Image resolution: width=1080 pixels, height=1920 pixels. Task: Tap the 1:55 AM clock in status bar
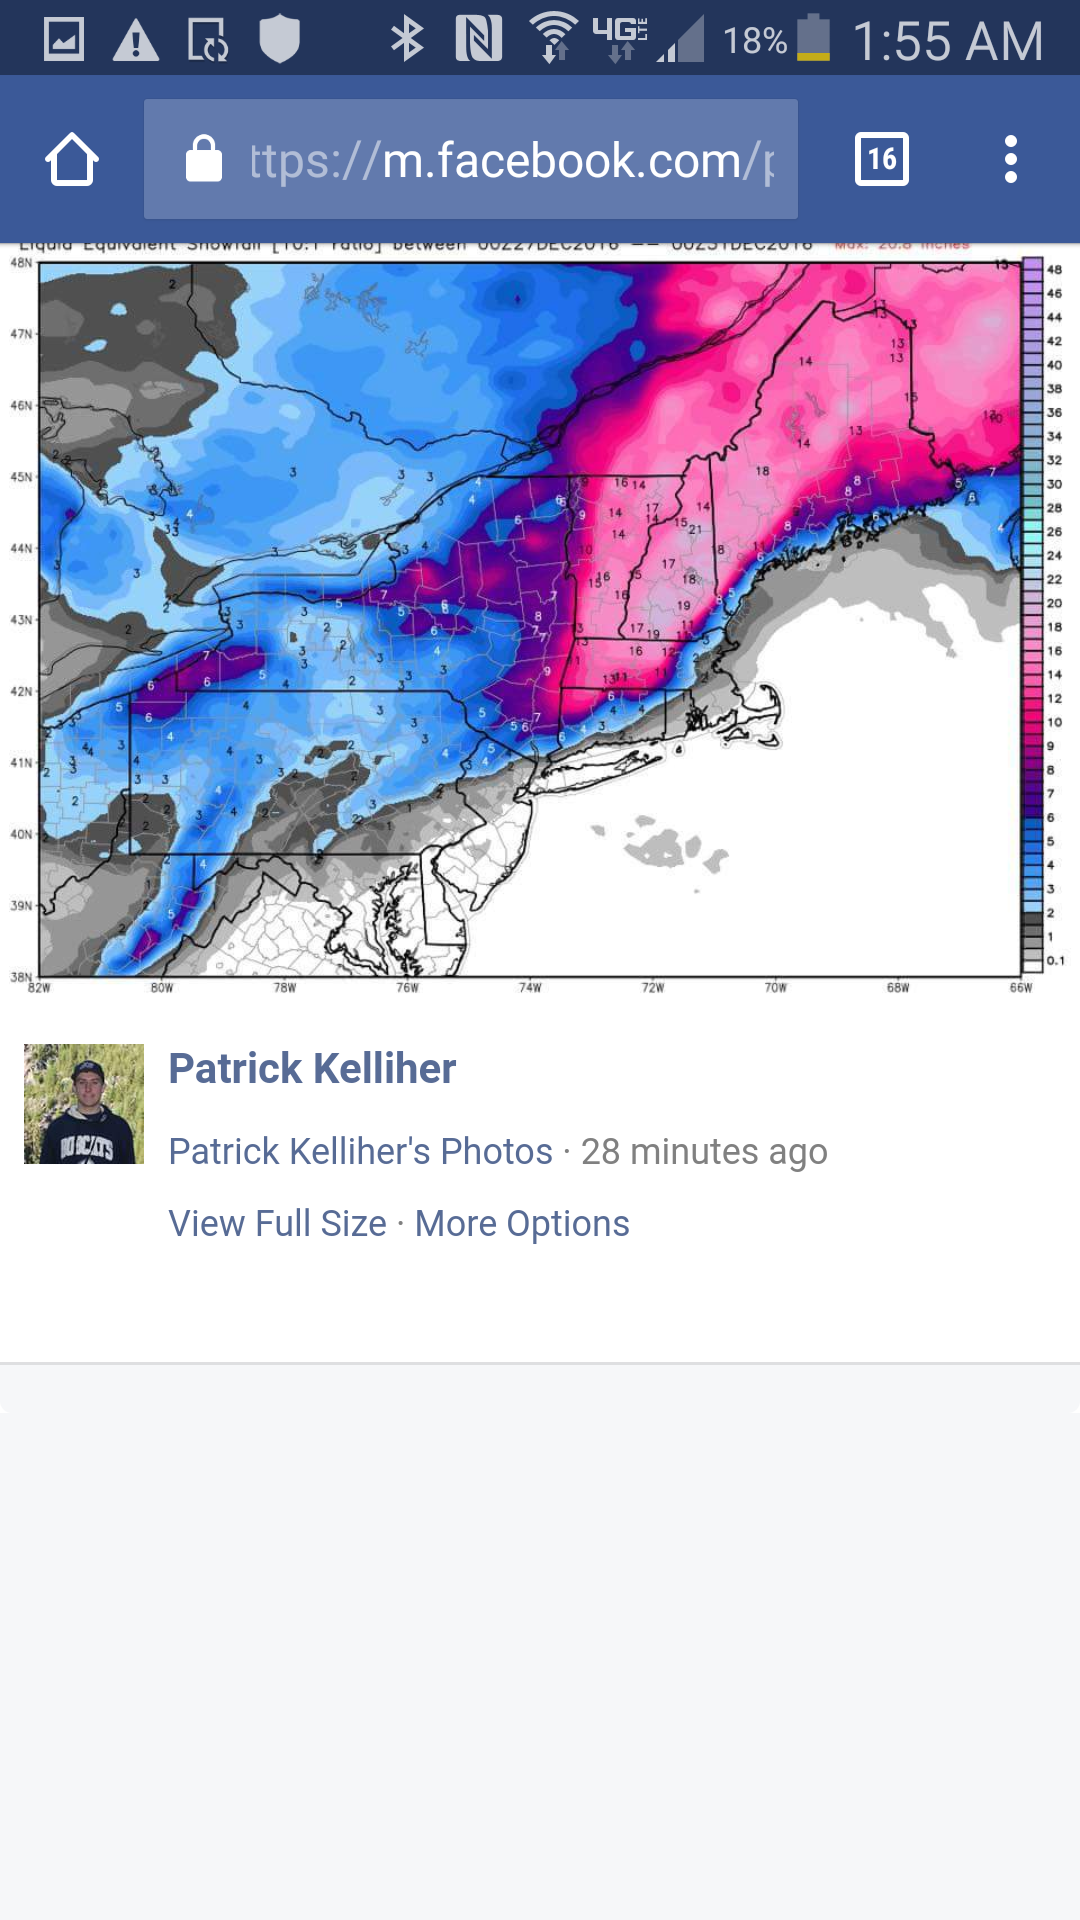point(948,41)
